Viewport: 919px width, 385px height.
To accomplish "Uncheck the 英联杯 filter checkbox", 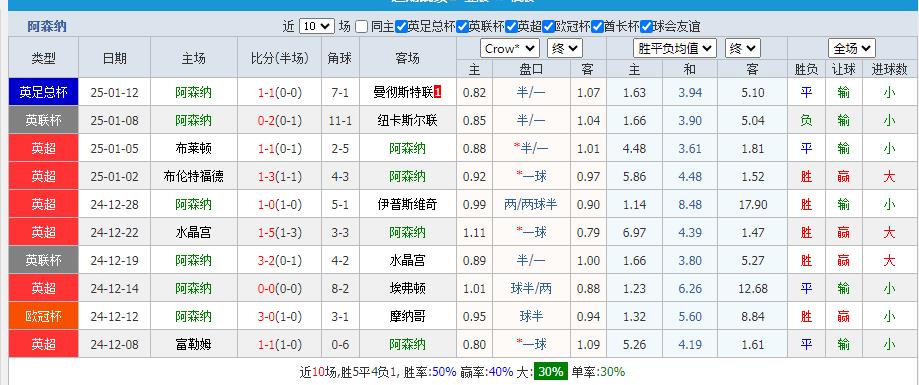I will [x=462, y=26].
